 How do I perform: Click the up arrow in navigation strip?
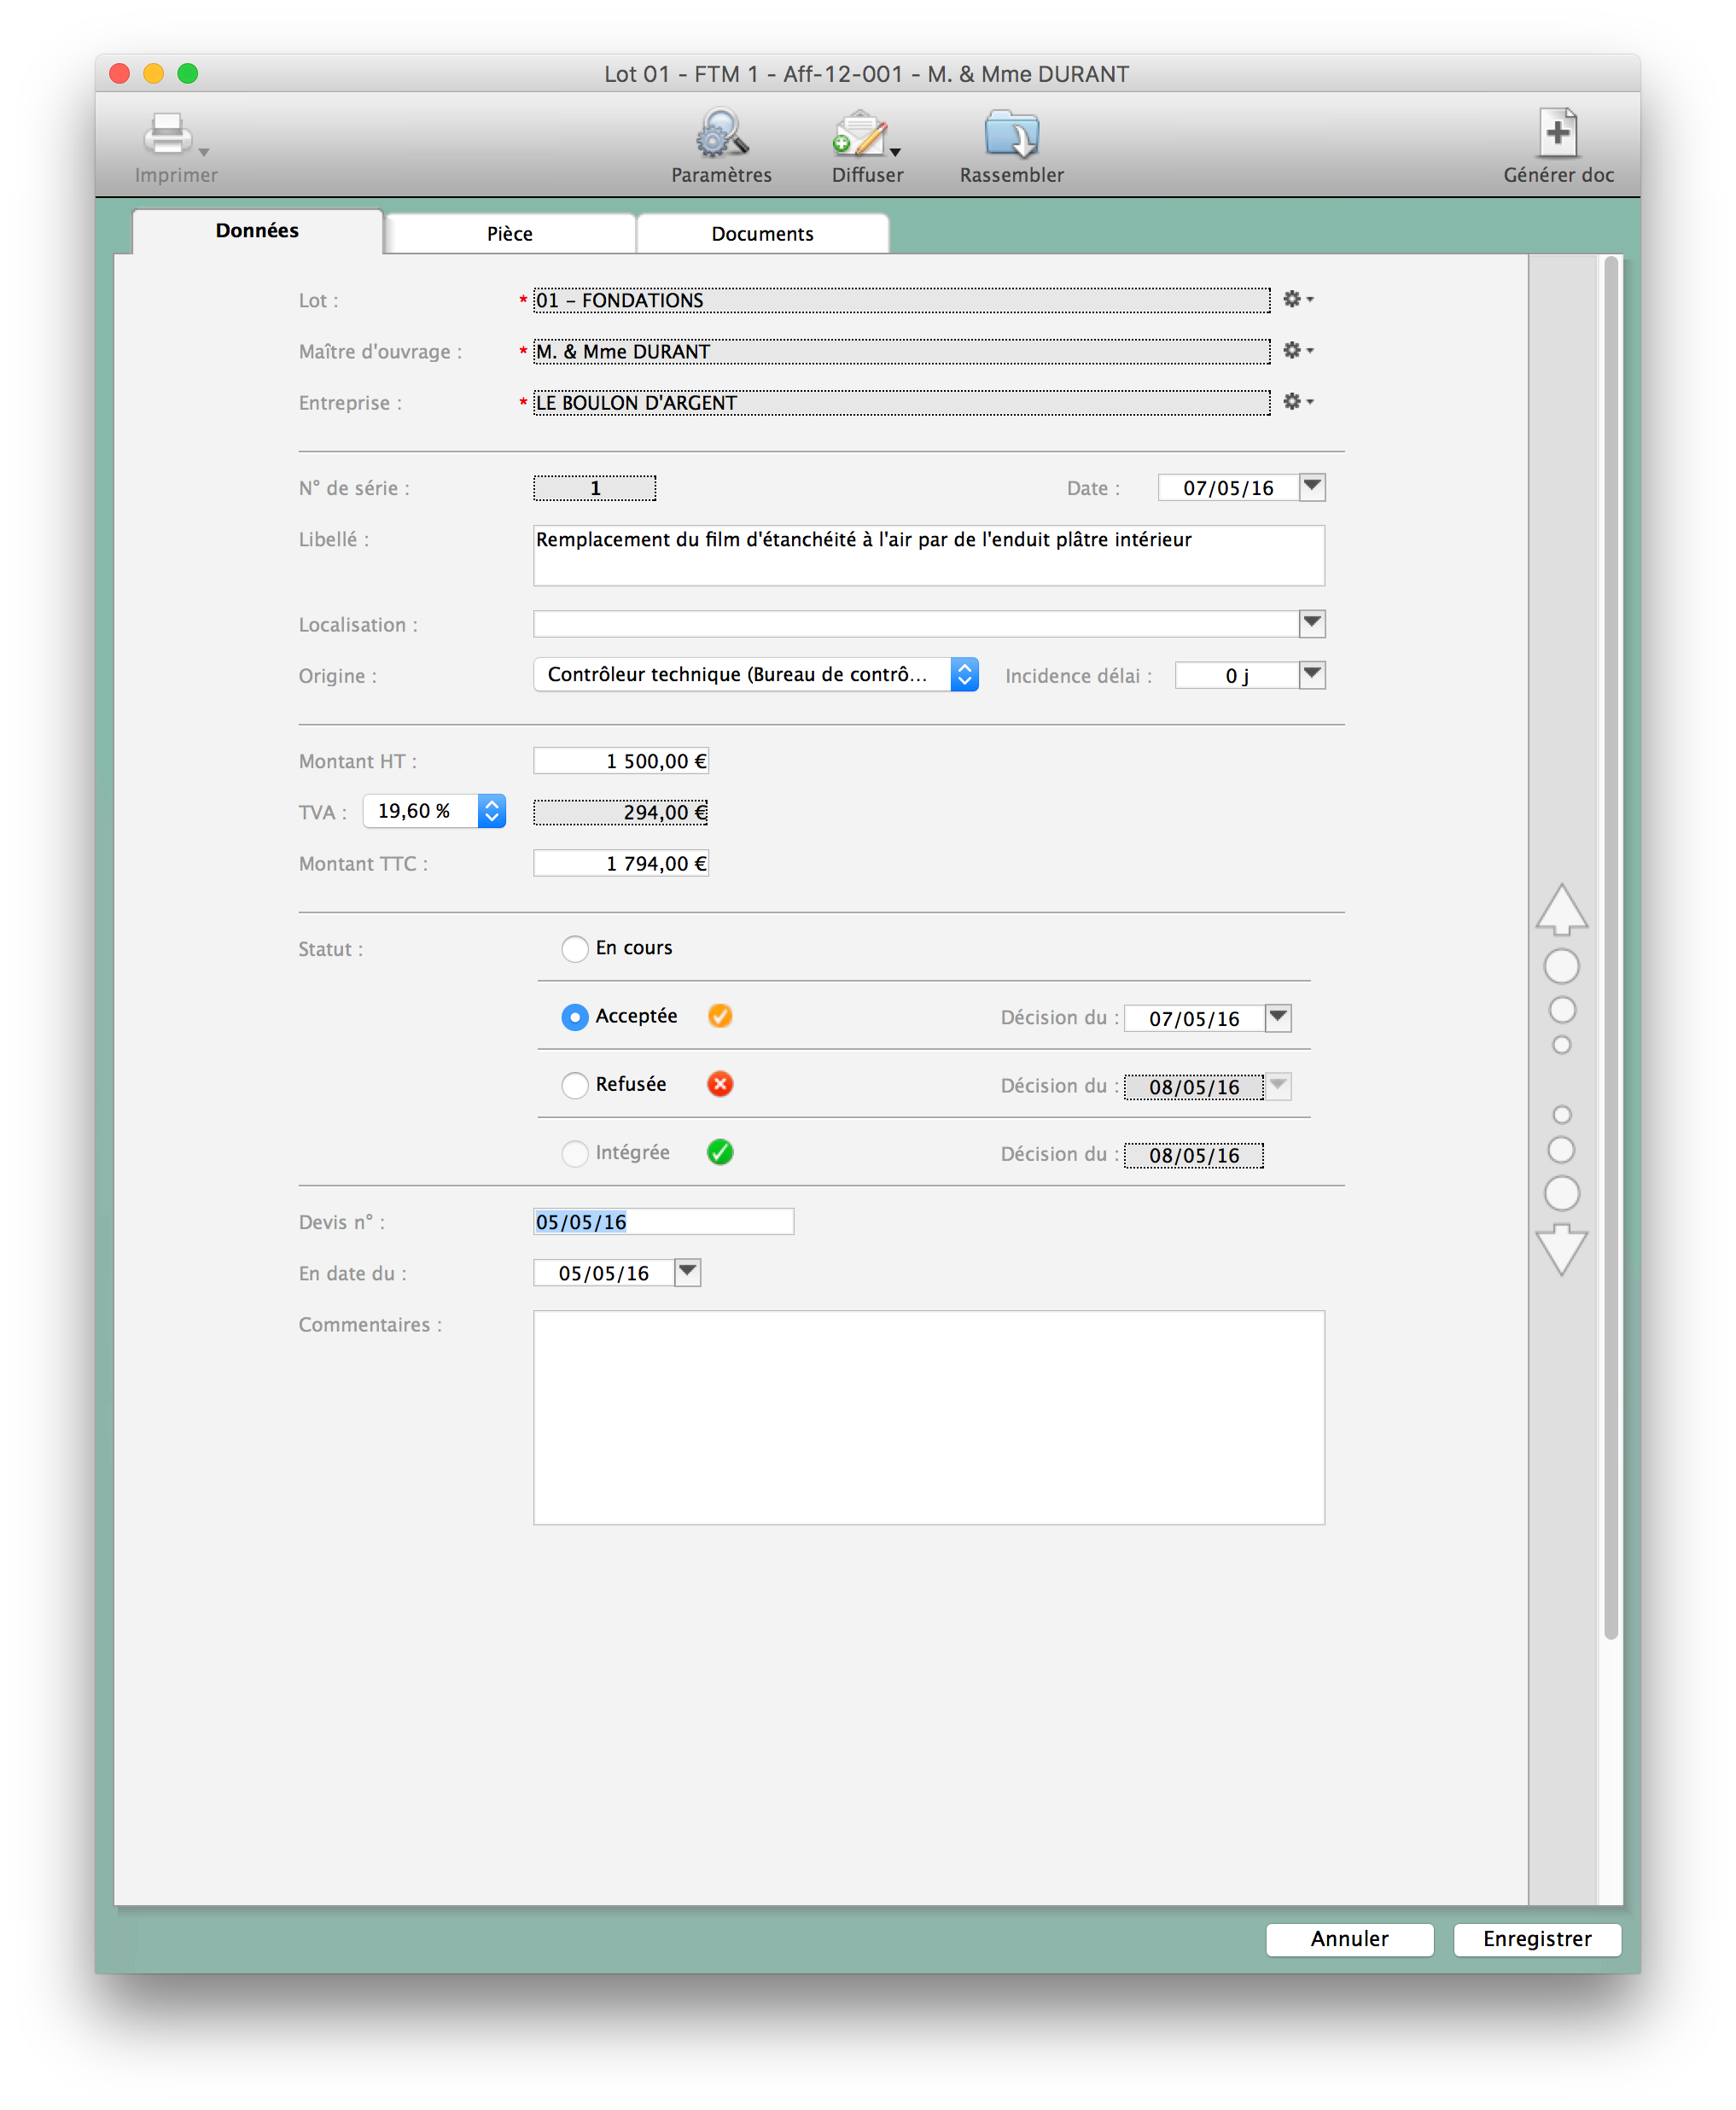(x=1561, y=909)
